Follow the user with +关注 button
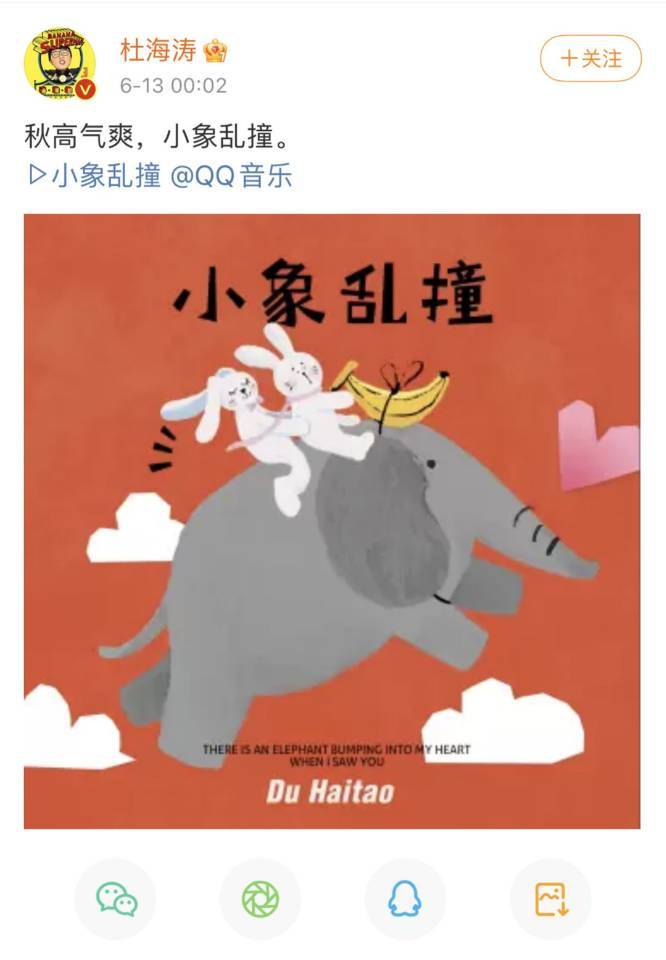The height and width of the screenshot is (960, 666). [x=591, y=58]
